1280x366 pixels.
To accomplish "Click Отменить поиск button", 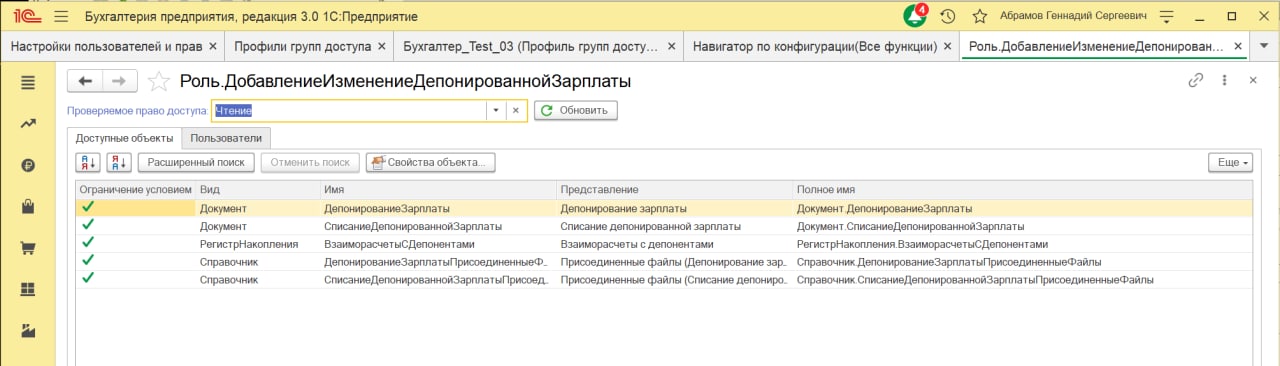I will coord(311,162).
